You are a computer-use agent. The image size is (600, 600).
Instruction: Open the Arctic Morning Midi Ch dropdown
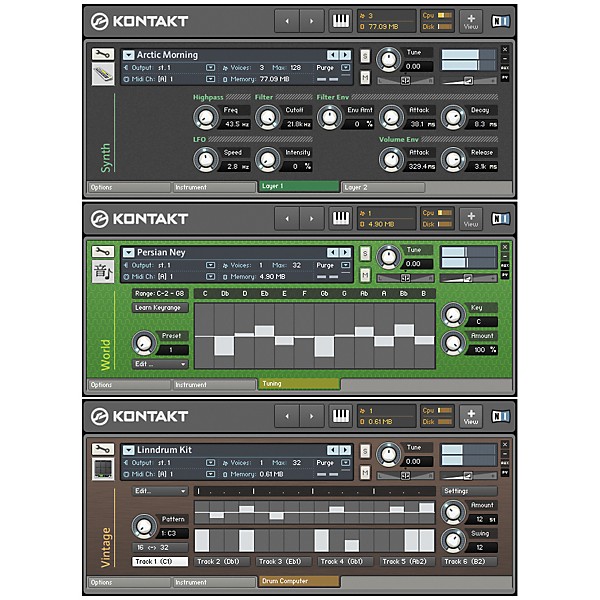click(x=210, y=79)
